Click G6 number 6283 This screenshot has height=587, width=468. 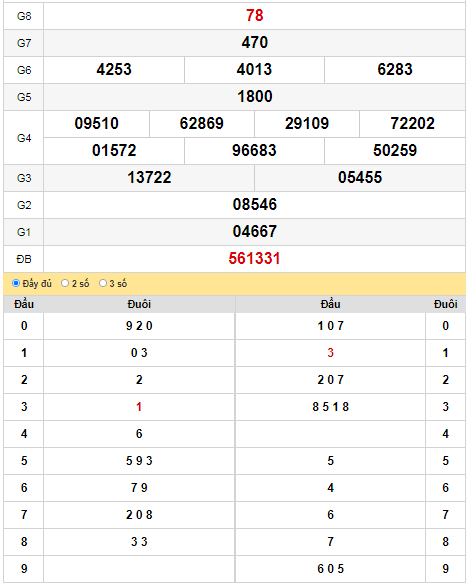coord(395,70)
